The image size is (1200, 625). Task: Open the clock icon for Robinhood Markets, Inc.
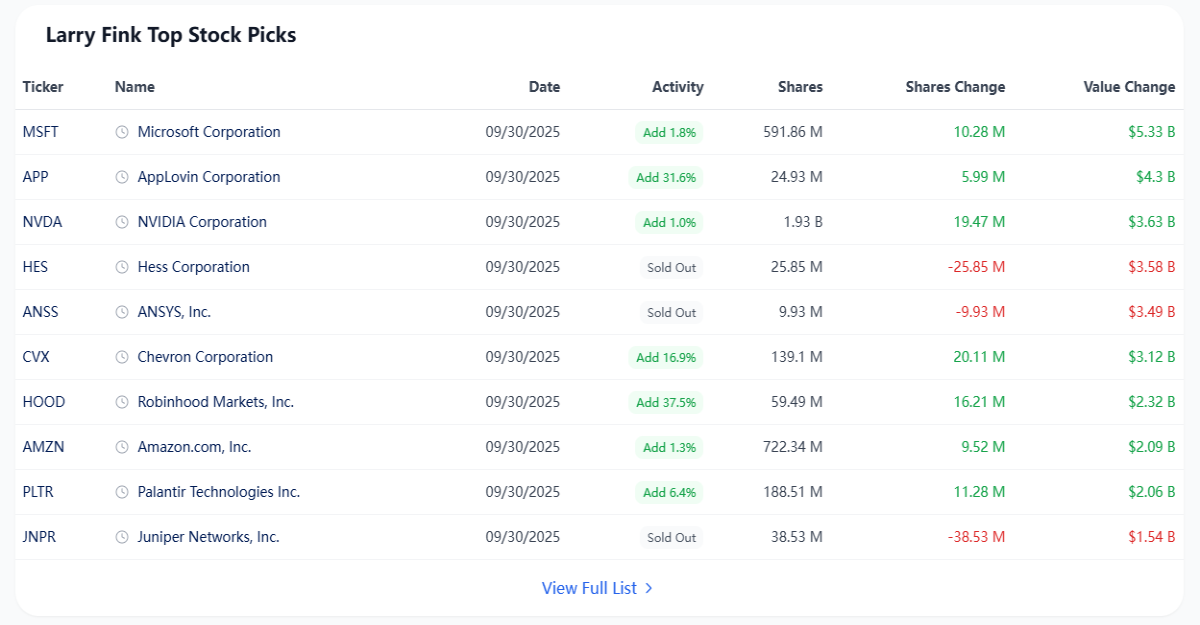122,402
